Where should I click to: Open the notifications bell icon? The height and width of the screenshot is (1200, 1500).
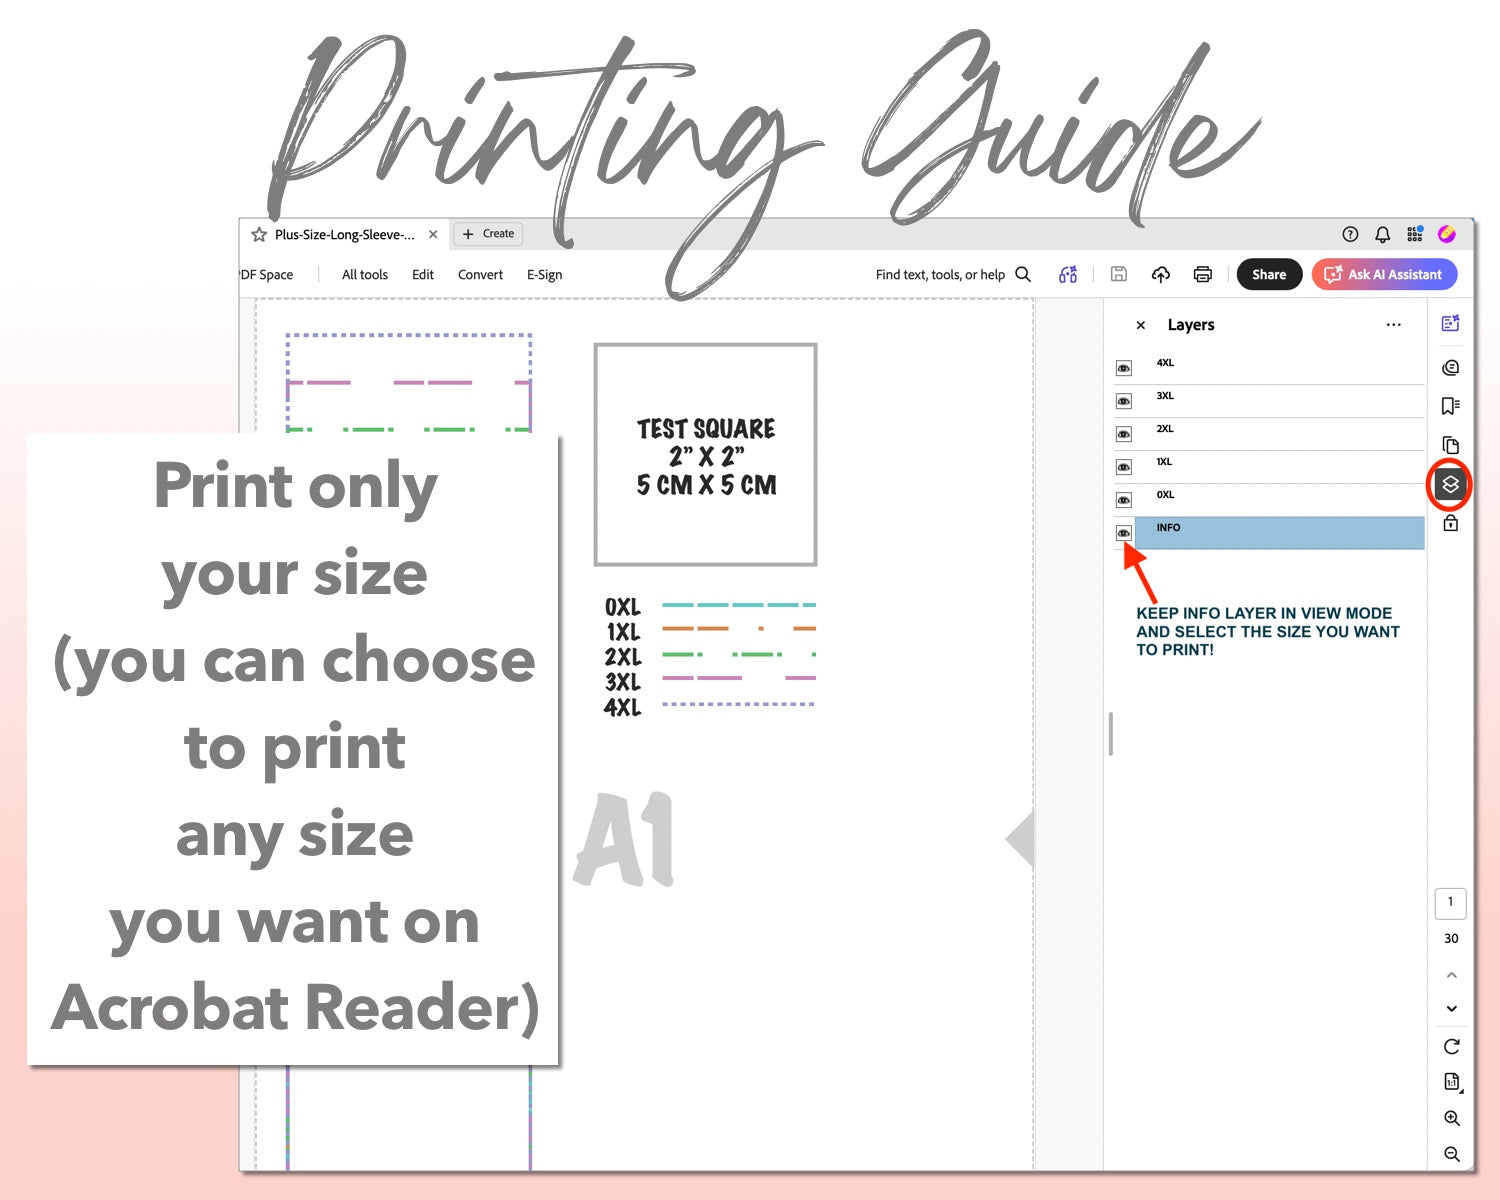1382,234
